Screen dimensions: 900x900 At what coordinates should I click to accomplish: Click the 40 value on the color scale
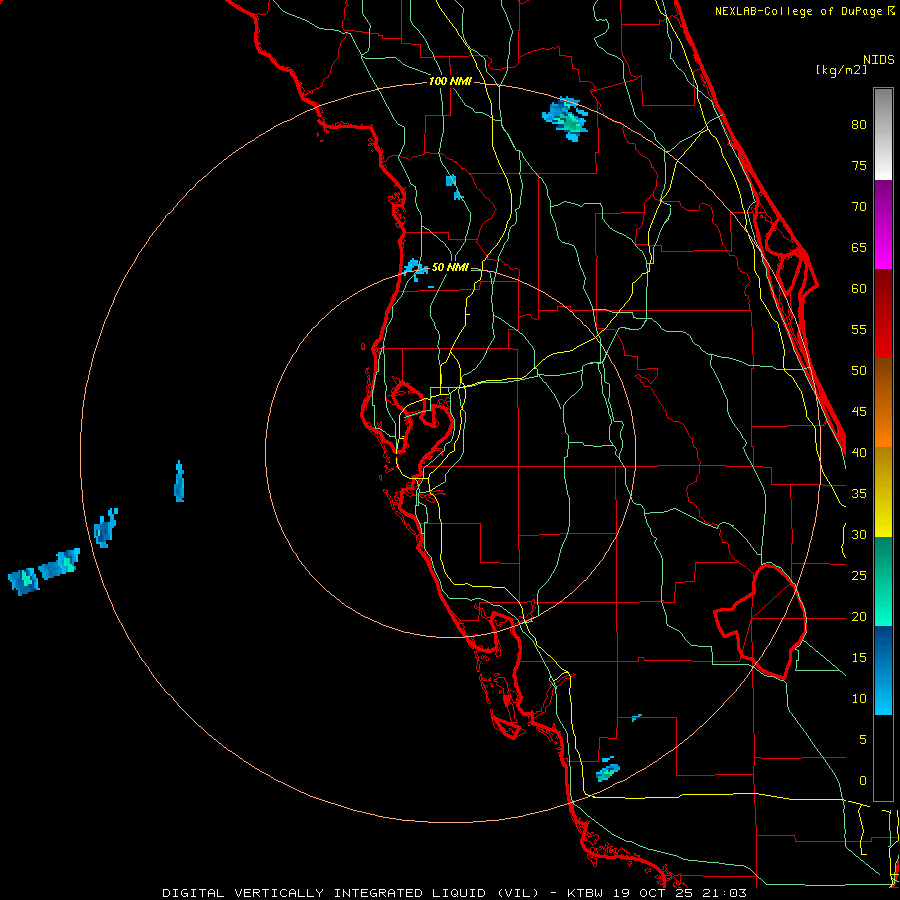pos(859,452)
